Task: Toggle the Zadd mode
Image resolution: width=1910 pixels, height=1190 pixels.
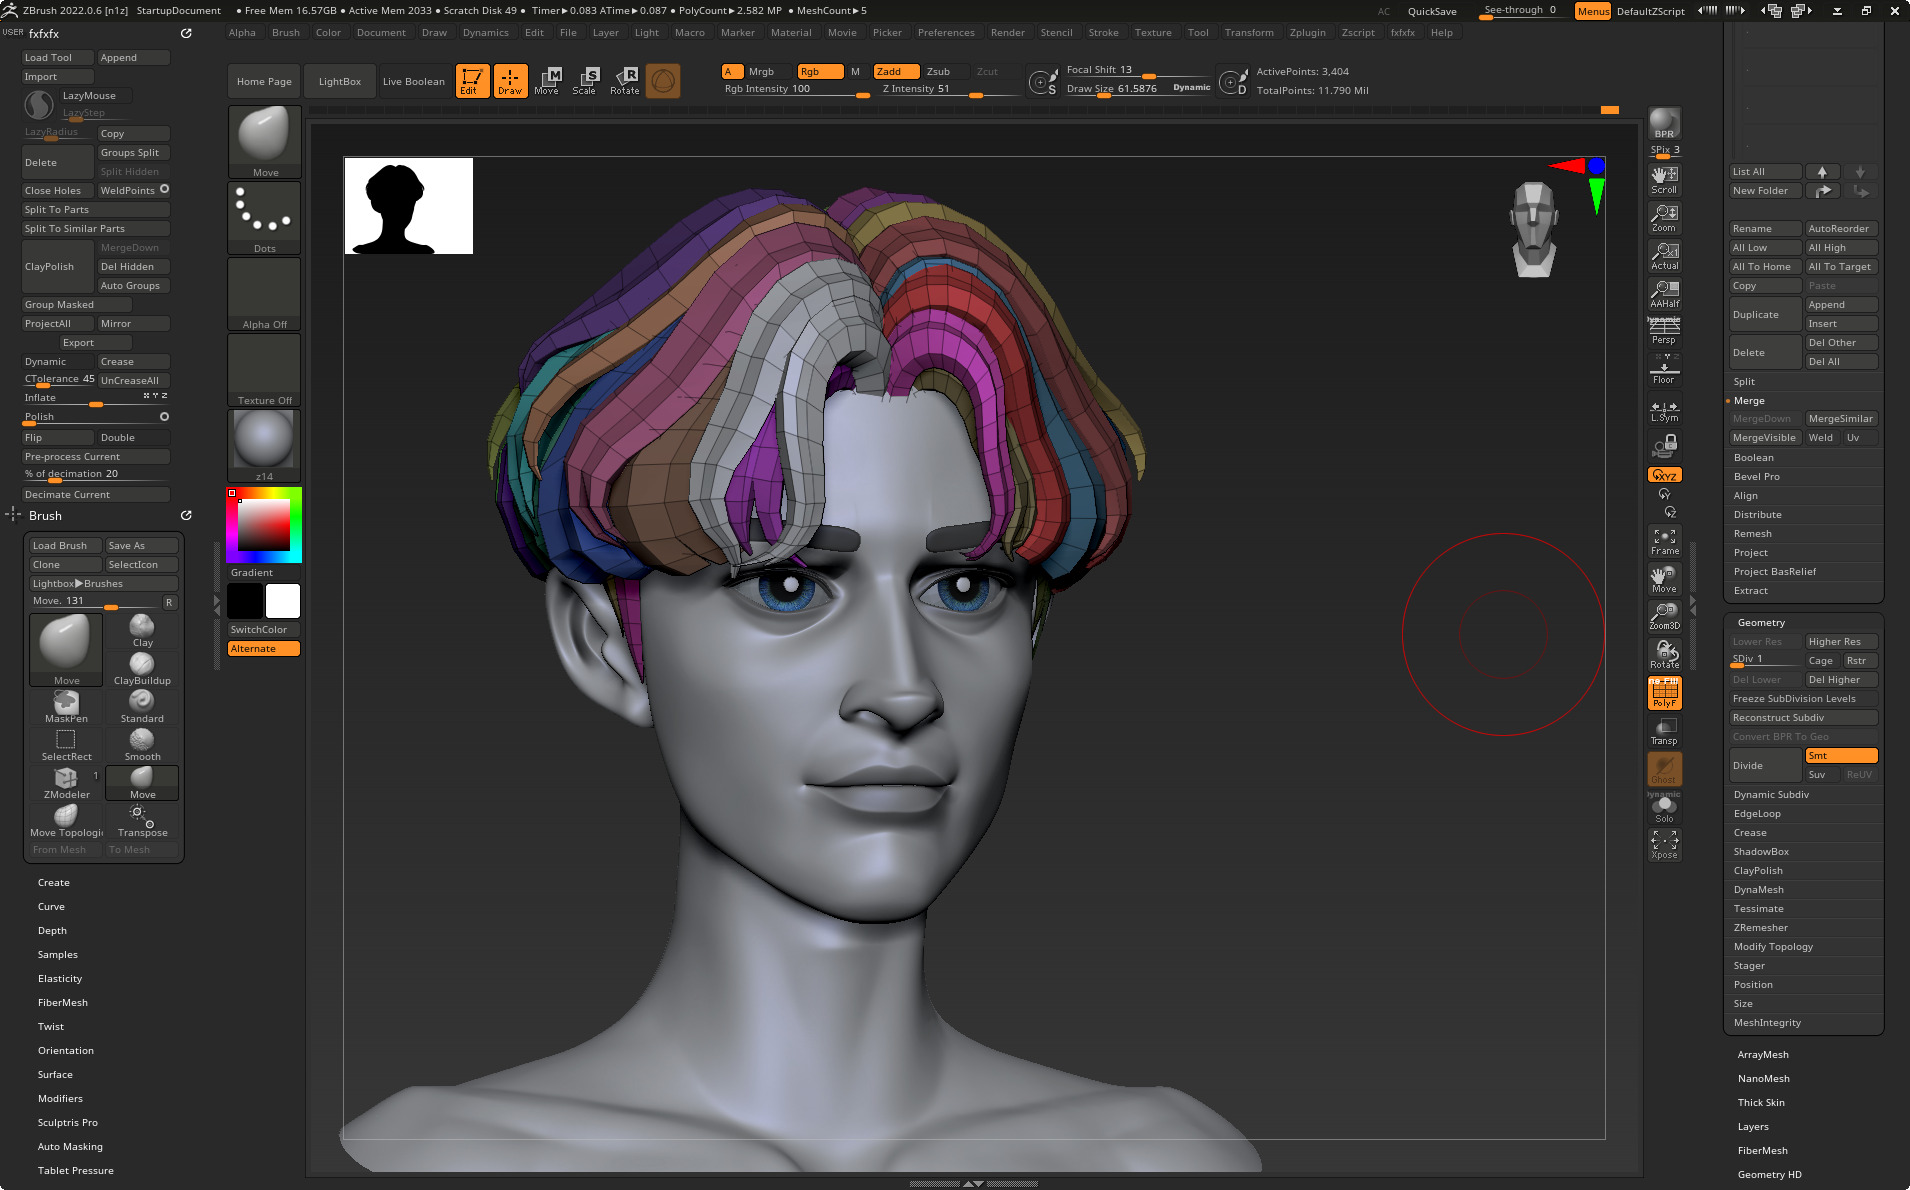Action: 896,72
